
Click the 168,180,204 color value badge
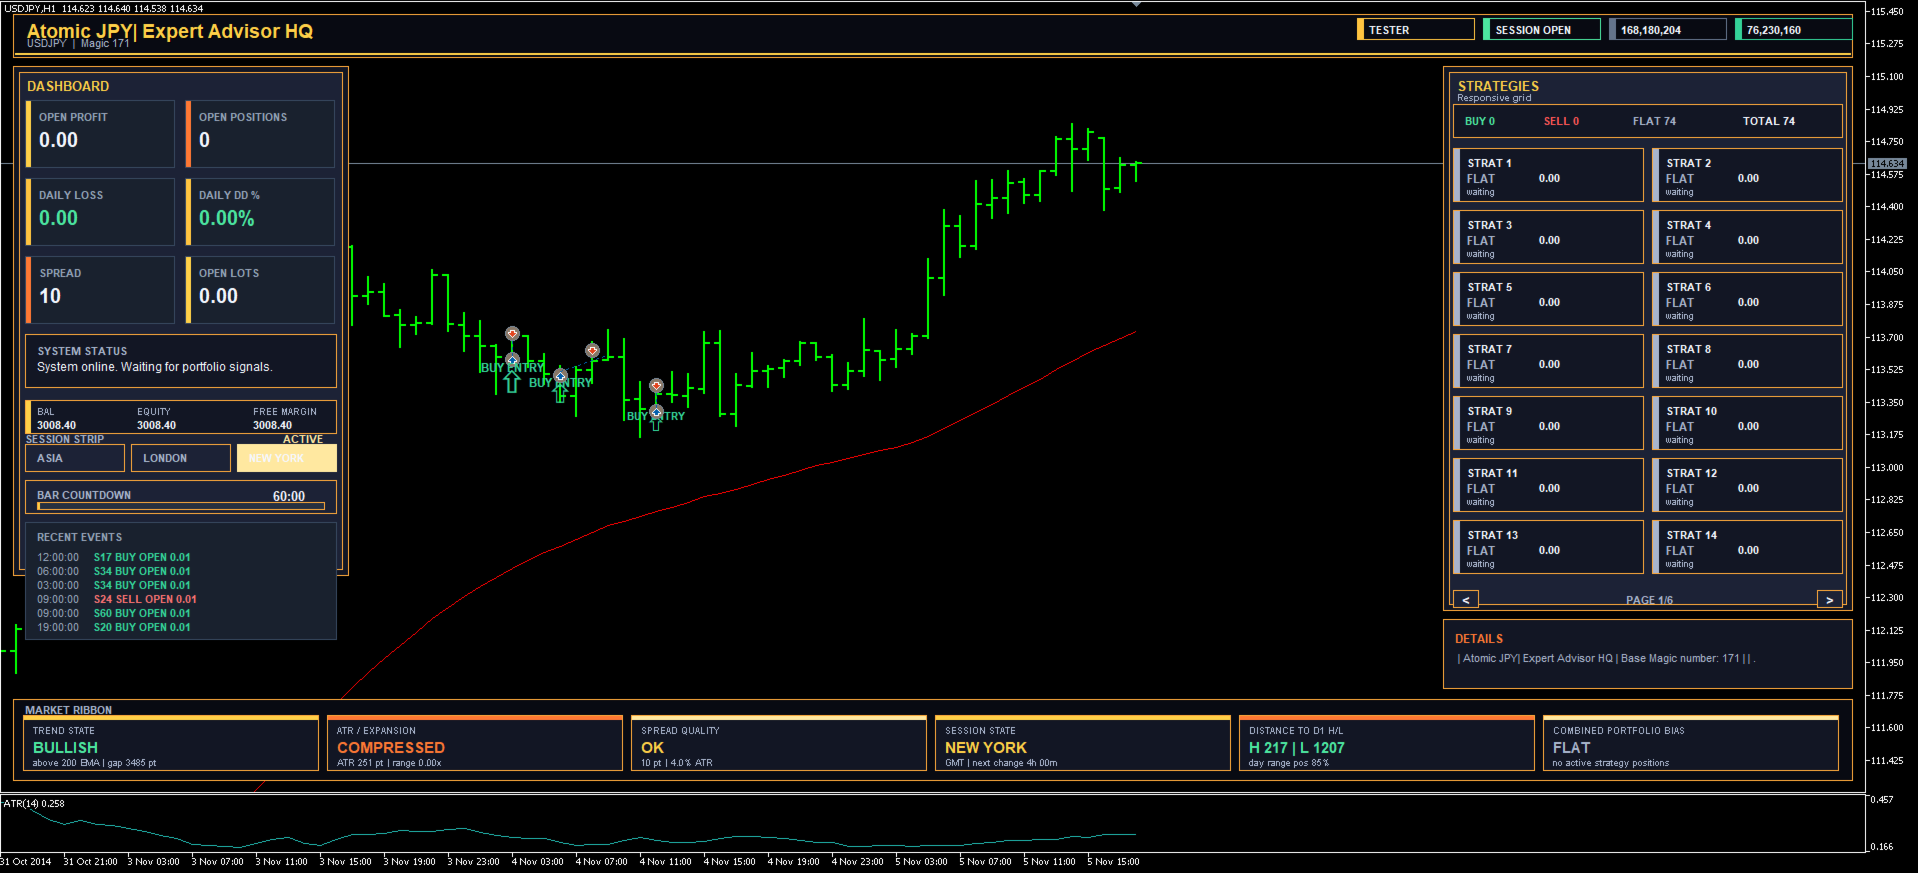1668,30
